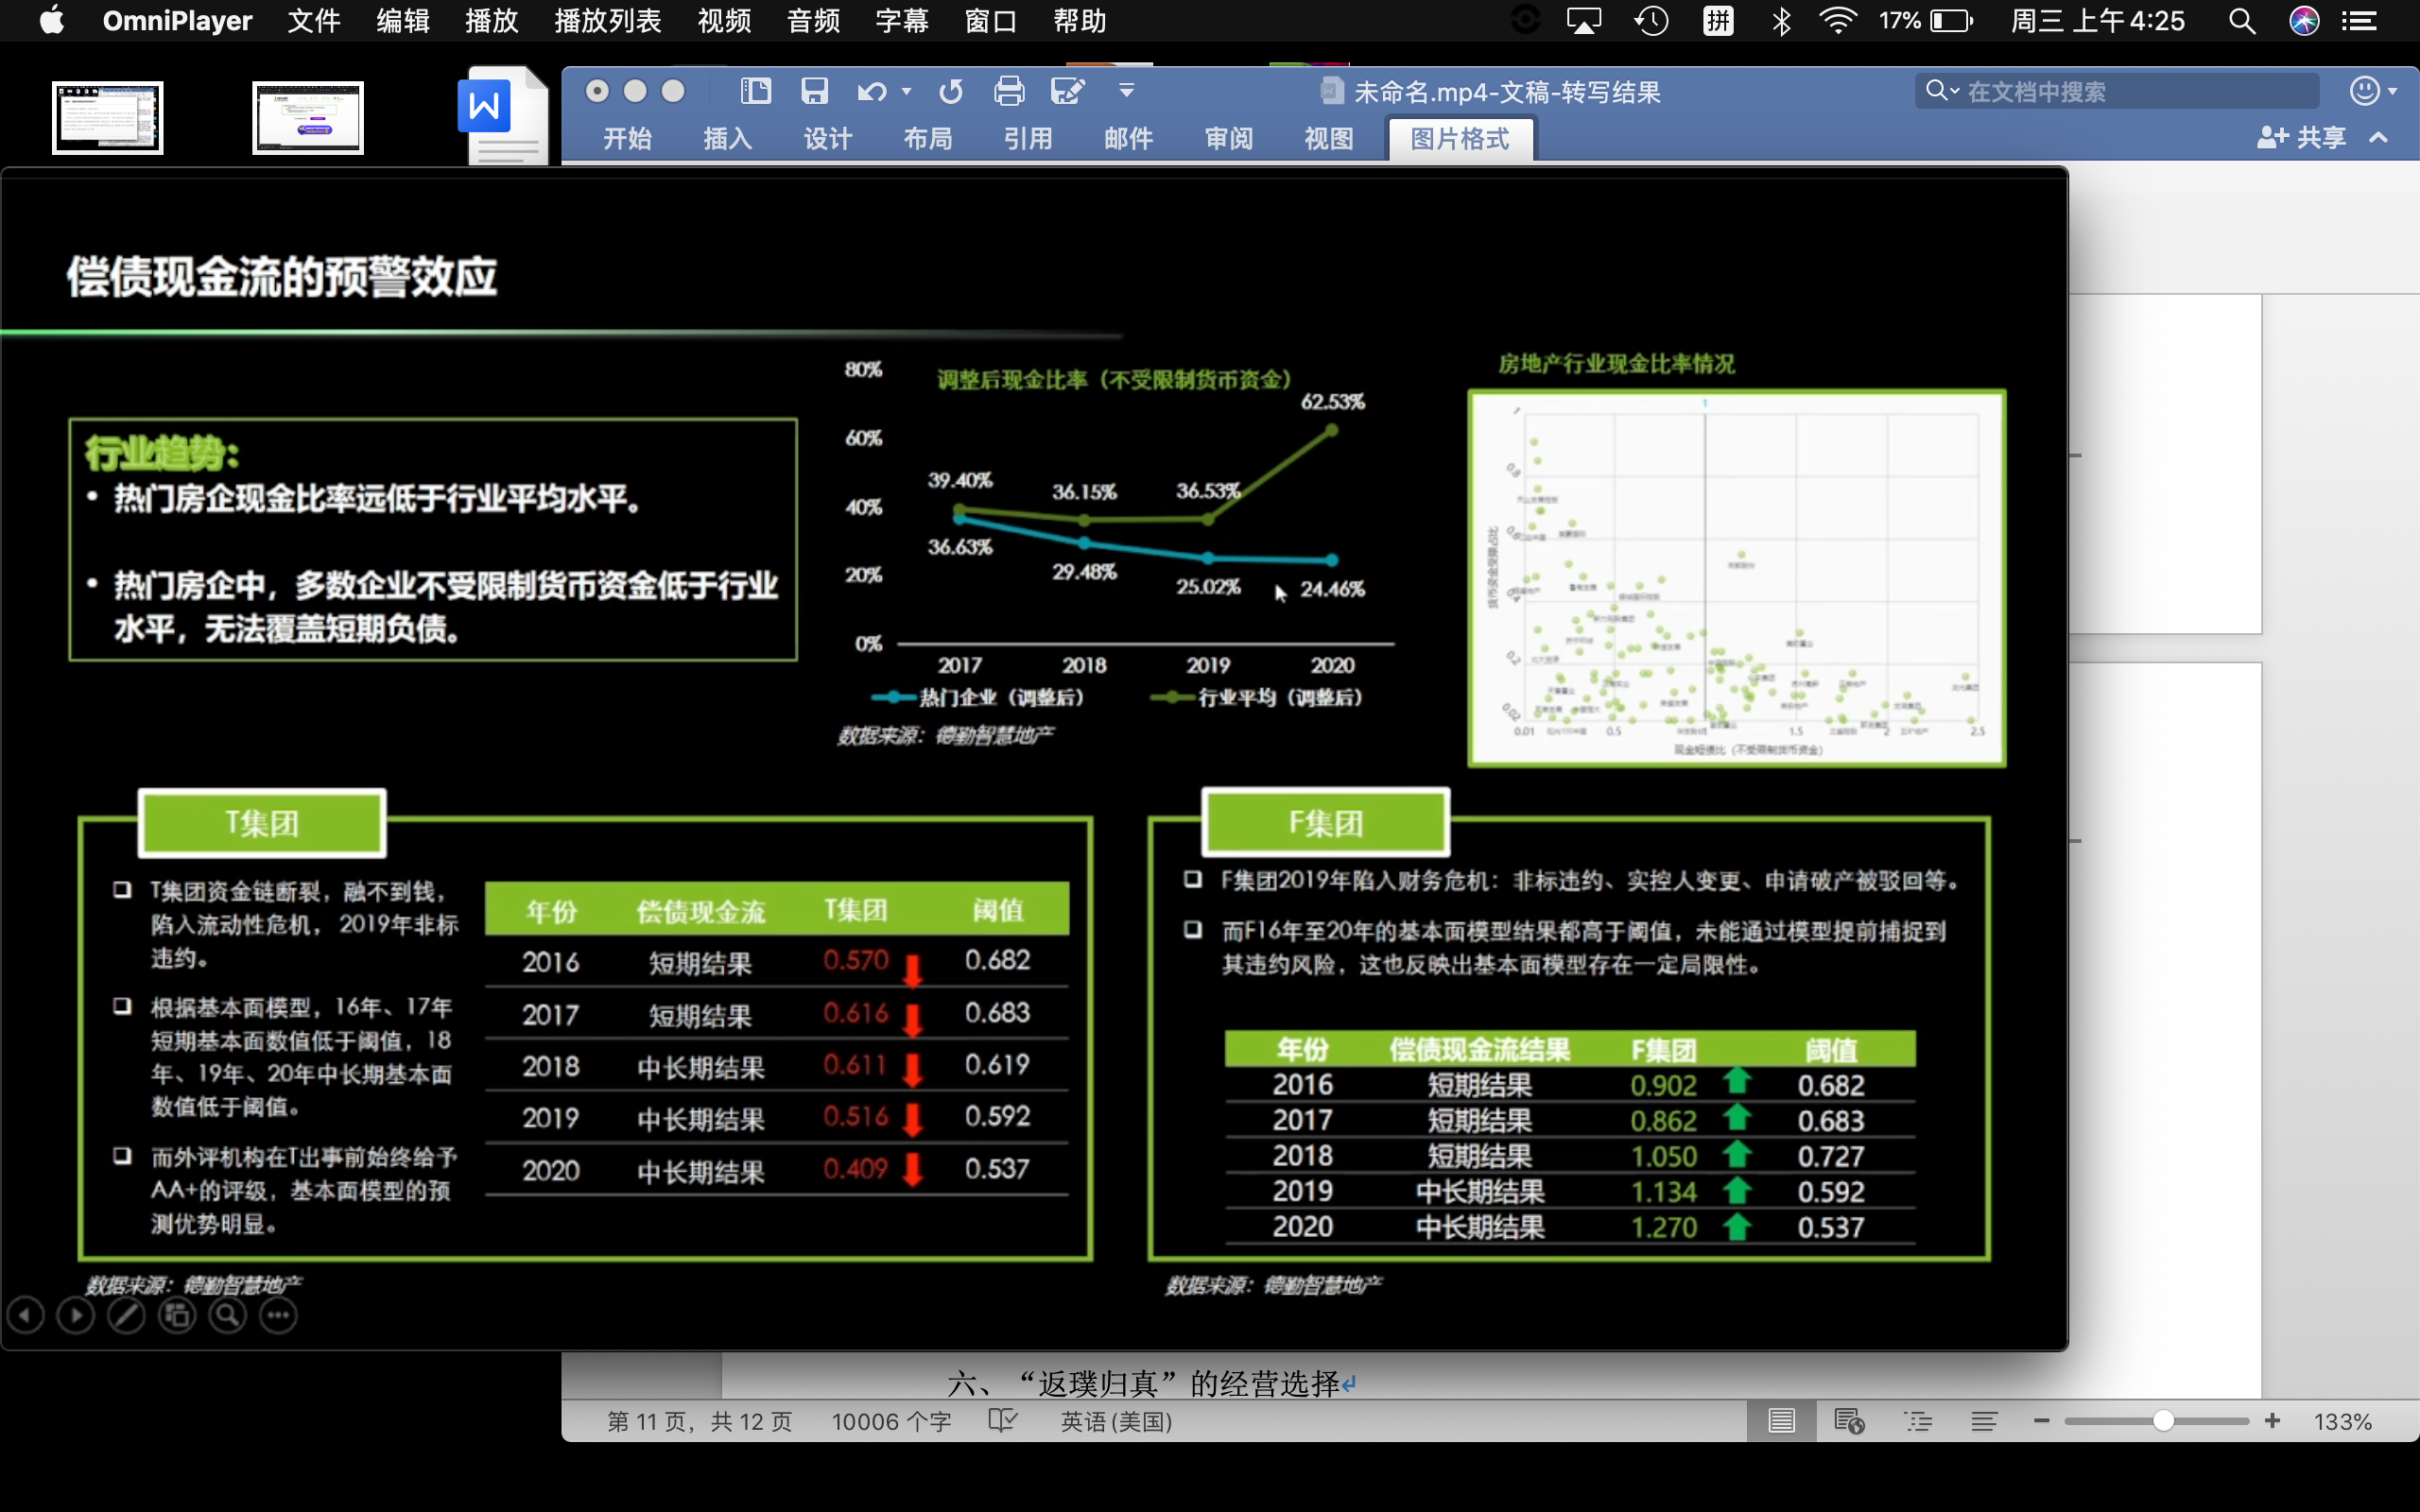The image size is (2420, 1512).
Task: Click the Word sidebar layout icon
Action: click(756, 91)
